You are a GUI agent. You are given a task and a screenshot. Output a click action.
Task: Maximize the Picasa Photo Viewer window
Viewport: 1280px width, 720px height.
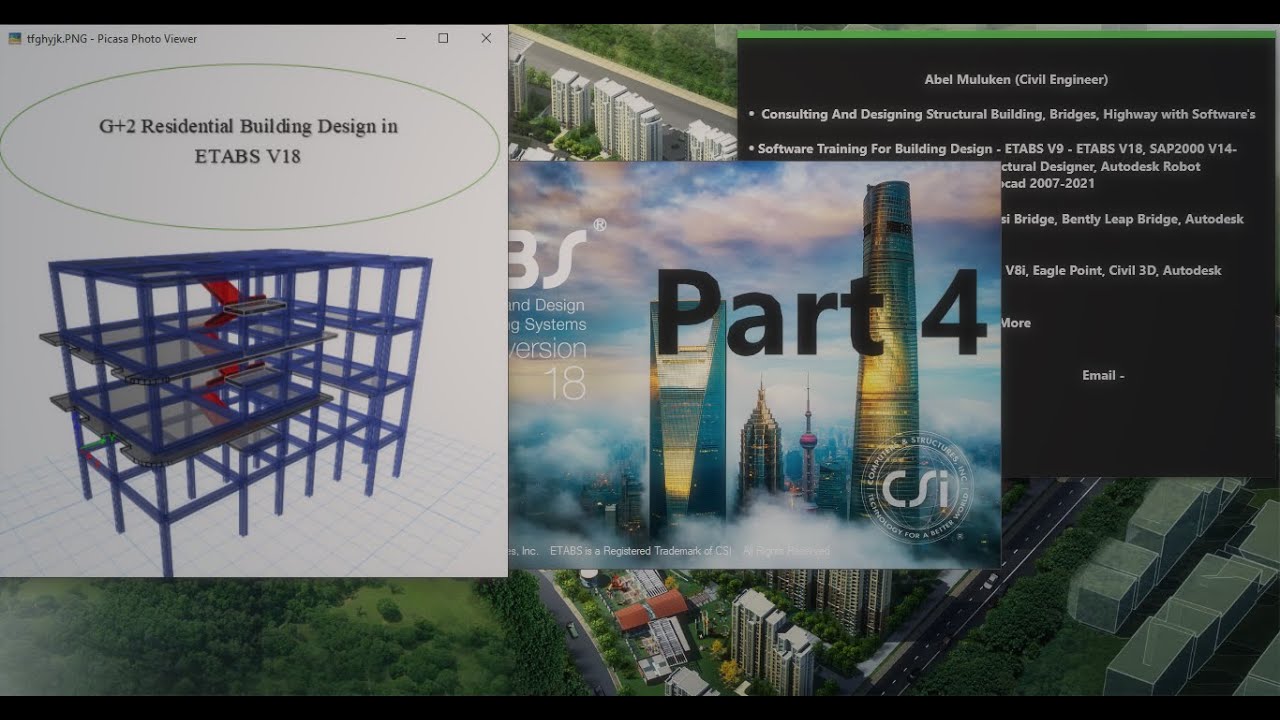tap(443, 38)
